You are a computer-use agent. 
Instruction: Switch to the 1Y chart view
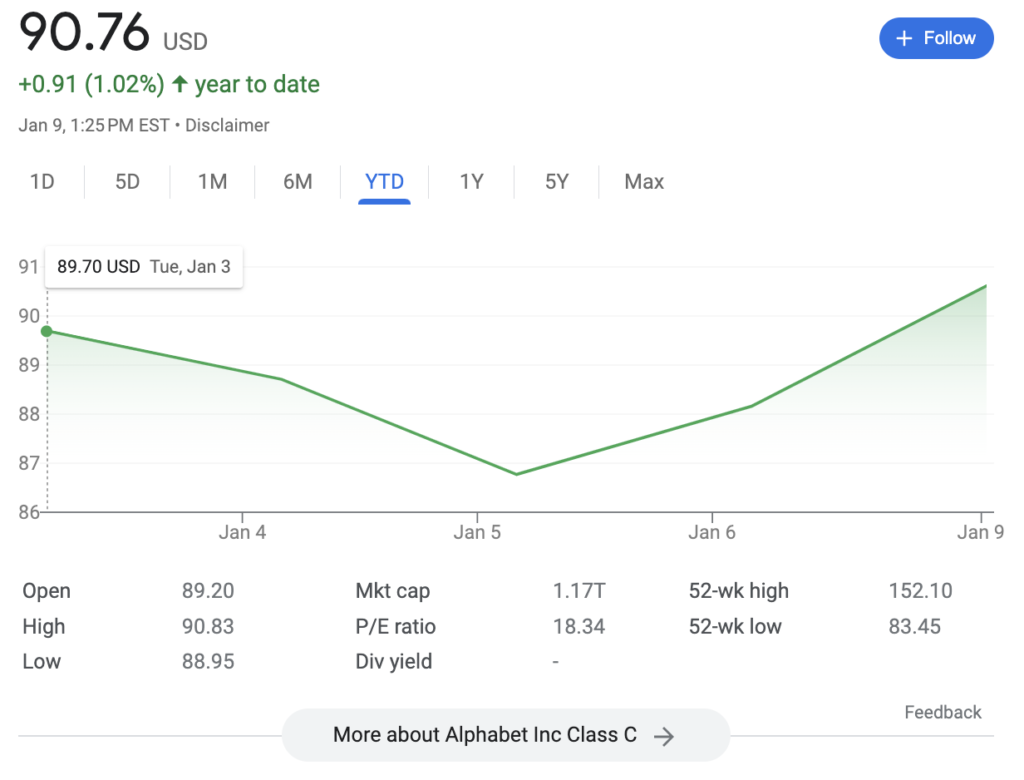click(471, 182)
